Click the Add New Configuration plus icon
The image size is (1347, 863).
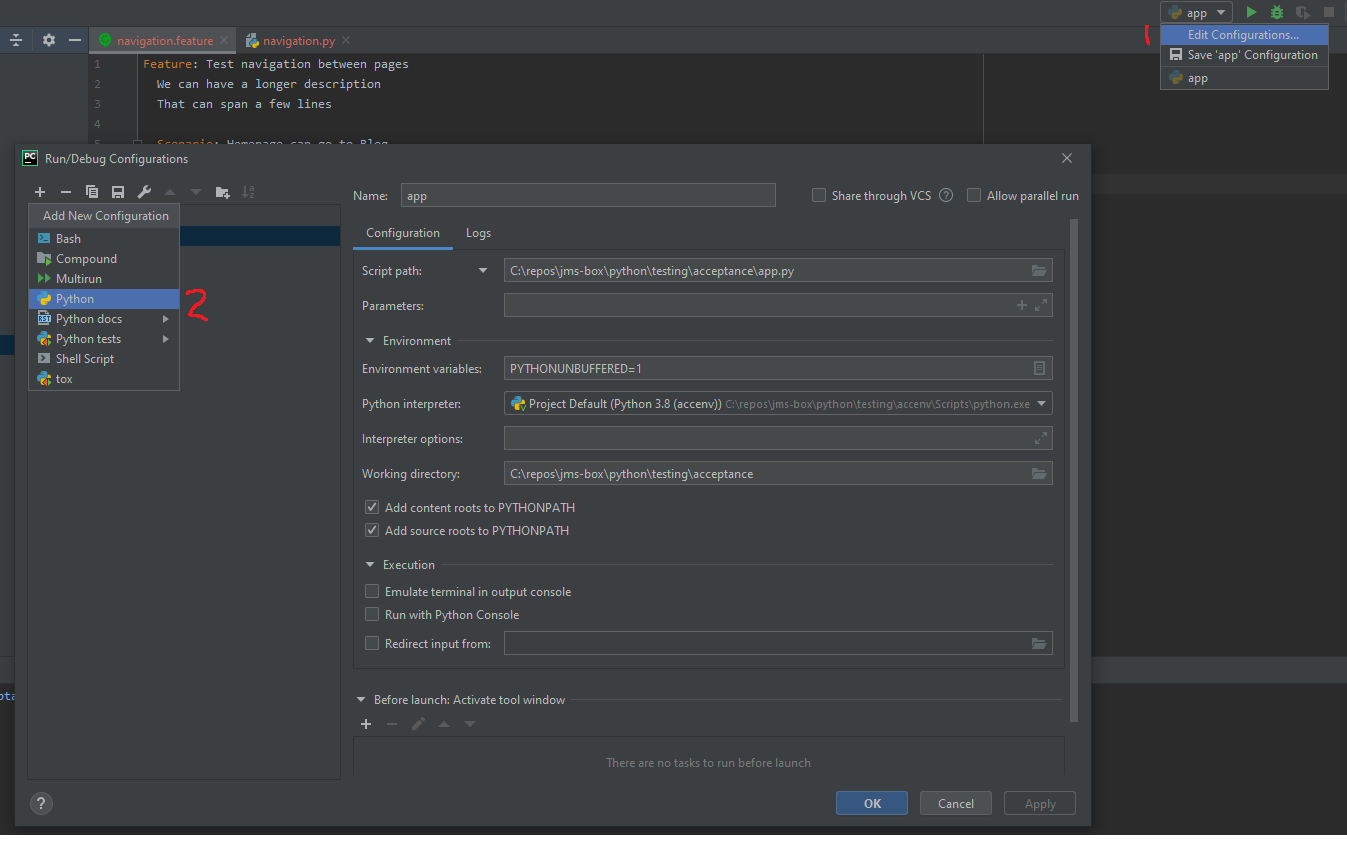click(x=40, y=192)
